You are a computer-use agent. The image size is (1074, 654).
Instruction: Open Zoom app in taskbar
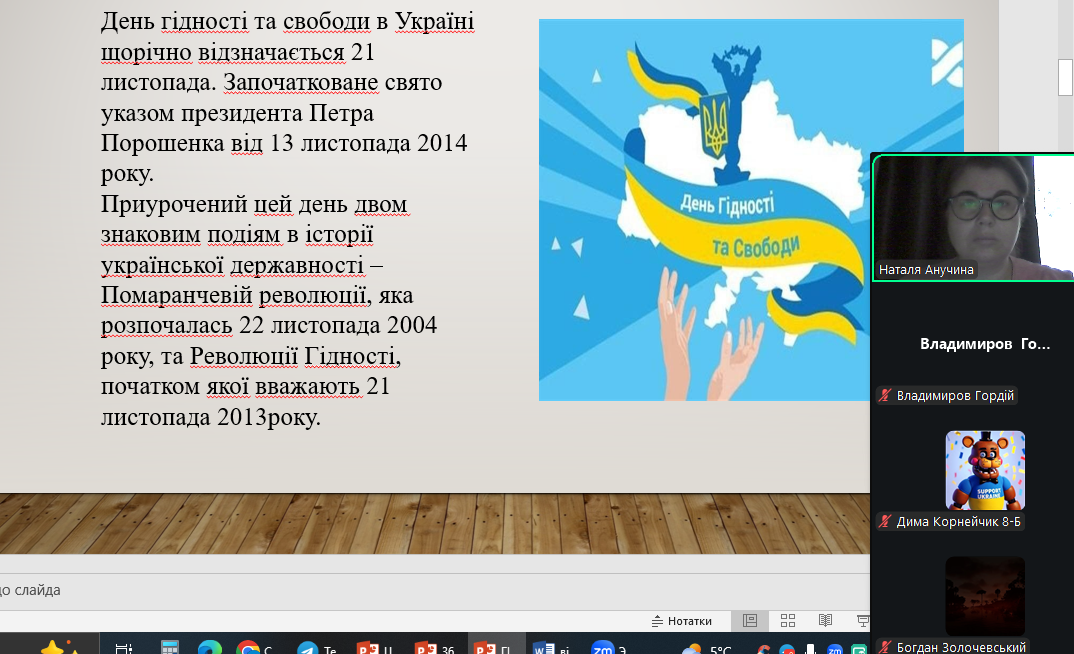[602, 647]
